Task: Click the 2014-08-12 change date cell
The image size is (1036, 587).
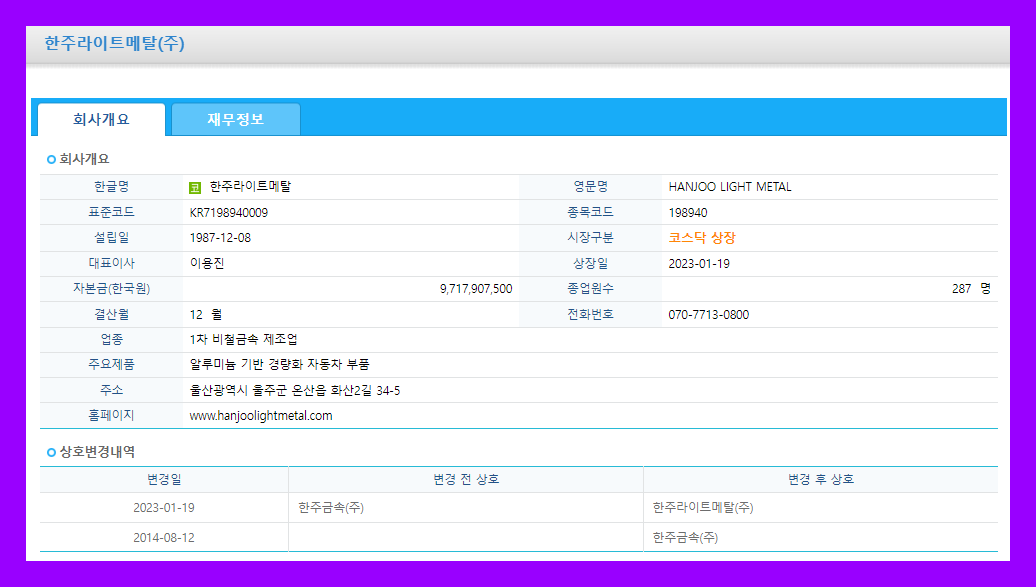Action: [164, 538]
